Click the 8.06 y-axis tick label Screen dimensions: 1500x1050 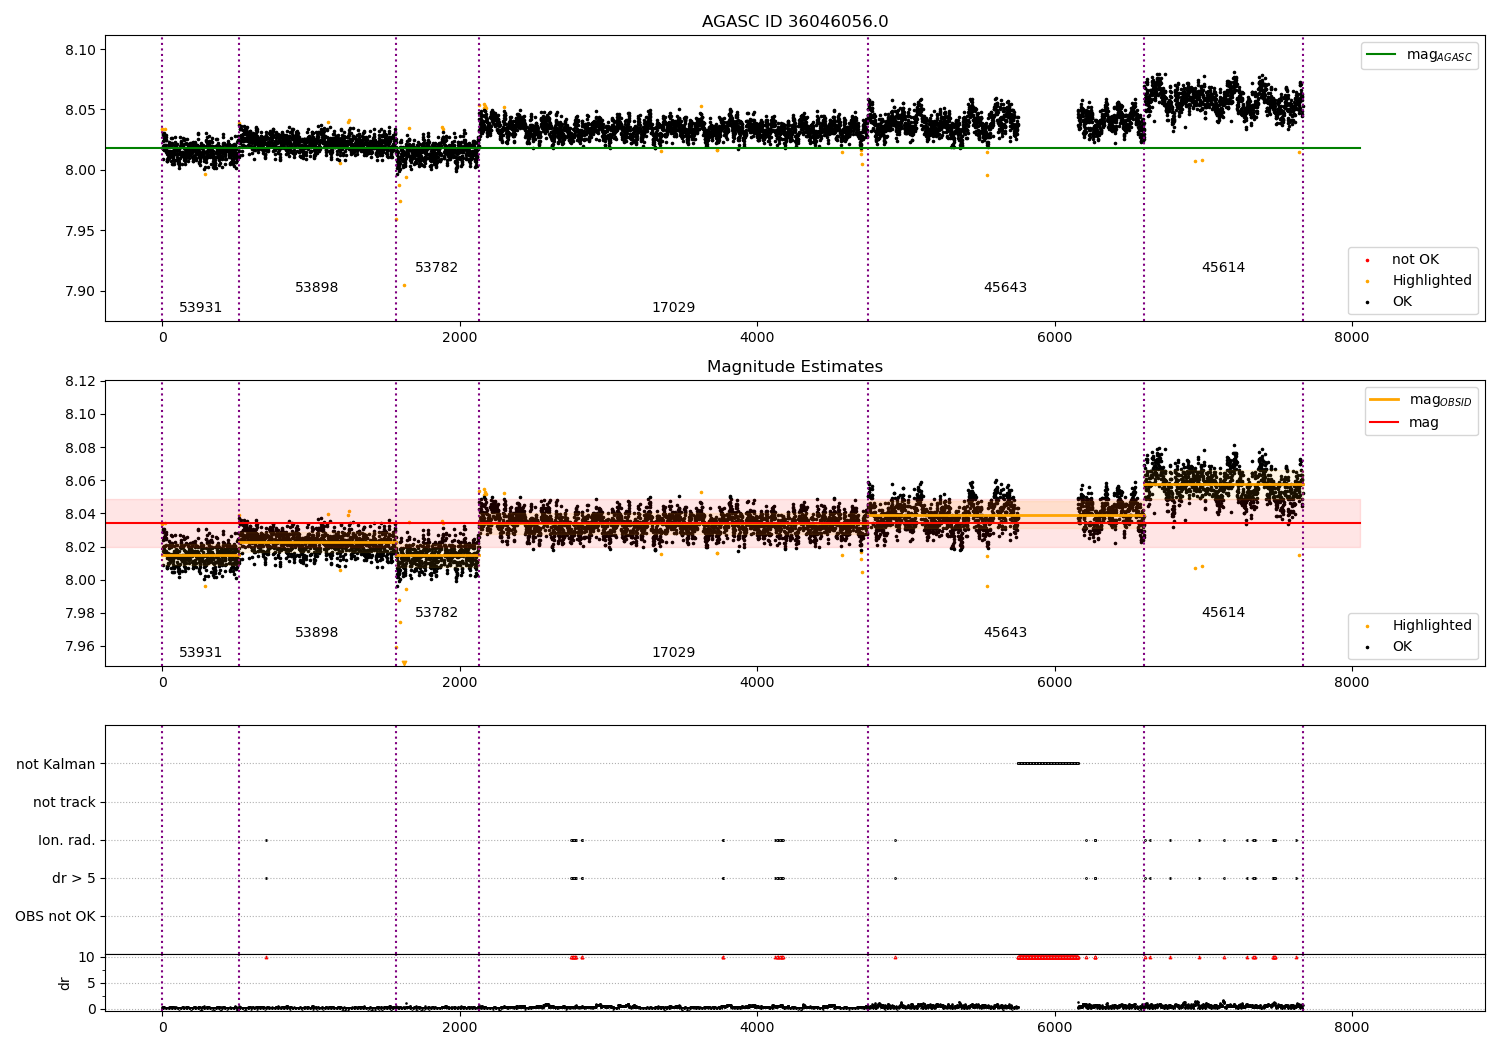tap(80, 481)
